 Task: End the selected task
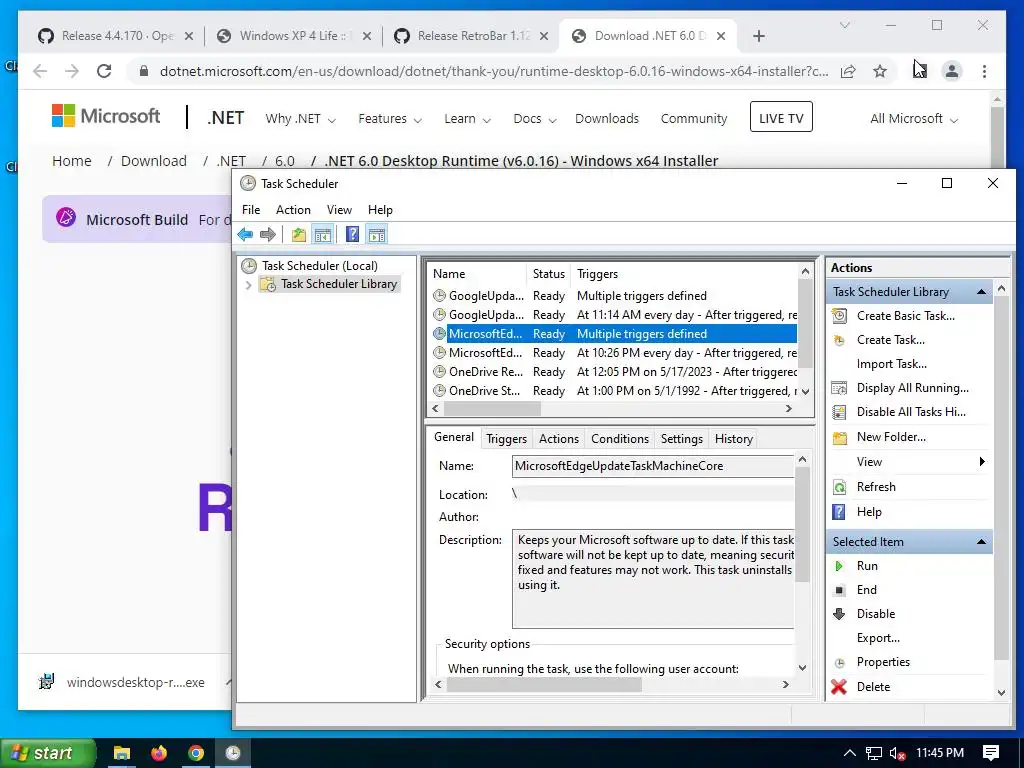(866, 590)
